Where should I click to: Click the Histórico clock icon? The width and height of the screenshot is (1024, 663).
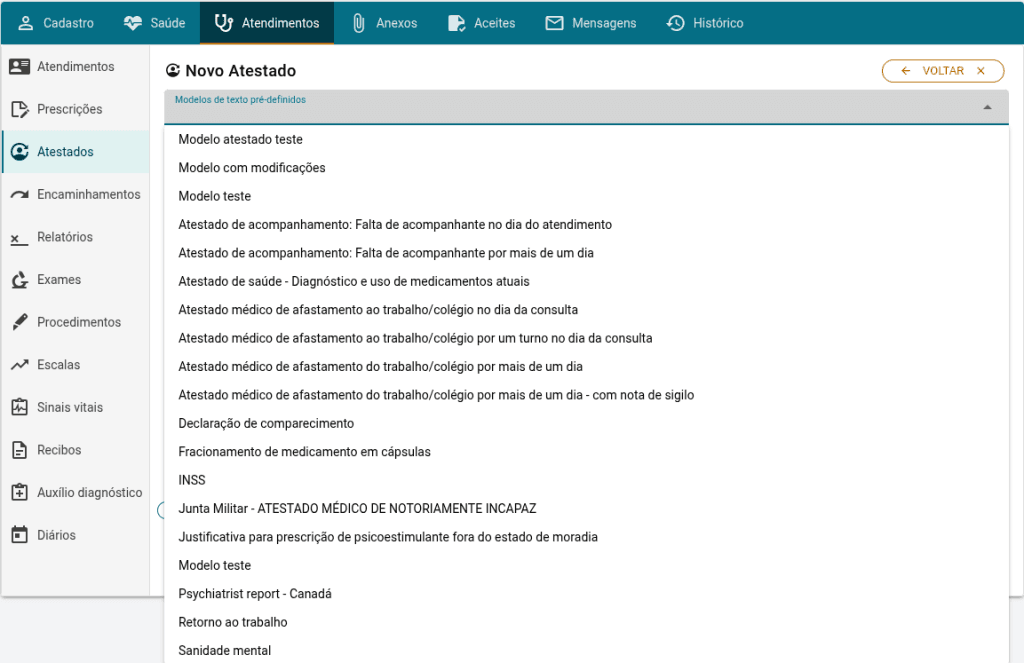[x=675, y=24]
